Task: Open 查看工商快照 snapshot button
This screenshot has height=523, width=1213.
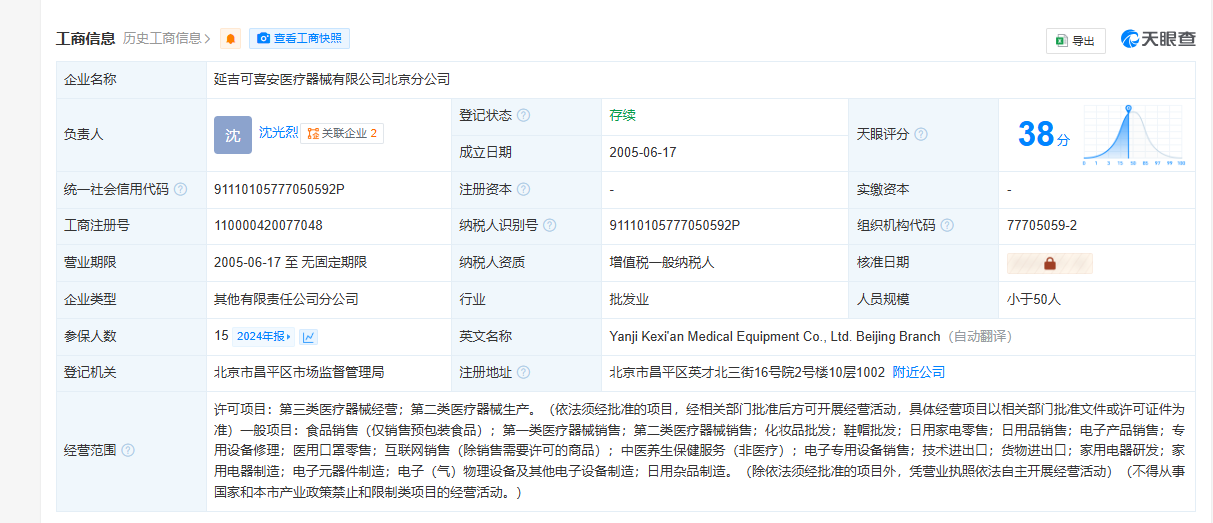Action: click(x=299, y=39)
